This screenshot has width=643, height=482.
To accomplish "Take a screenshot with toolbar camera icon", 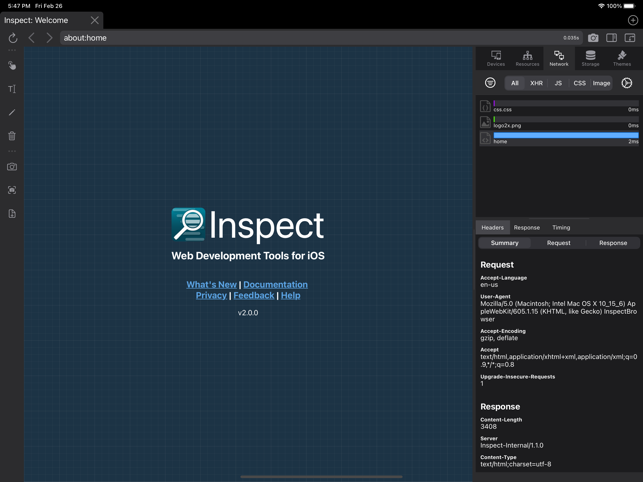I will [x=593, y=38].
